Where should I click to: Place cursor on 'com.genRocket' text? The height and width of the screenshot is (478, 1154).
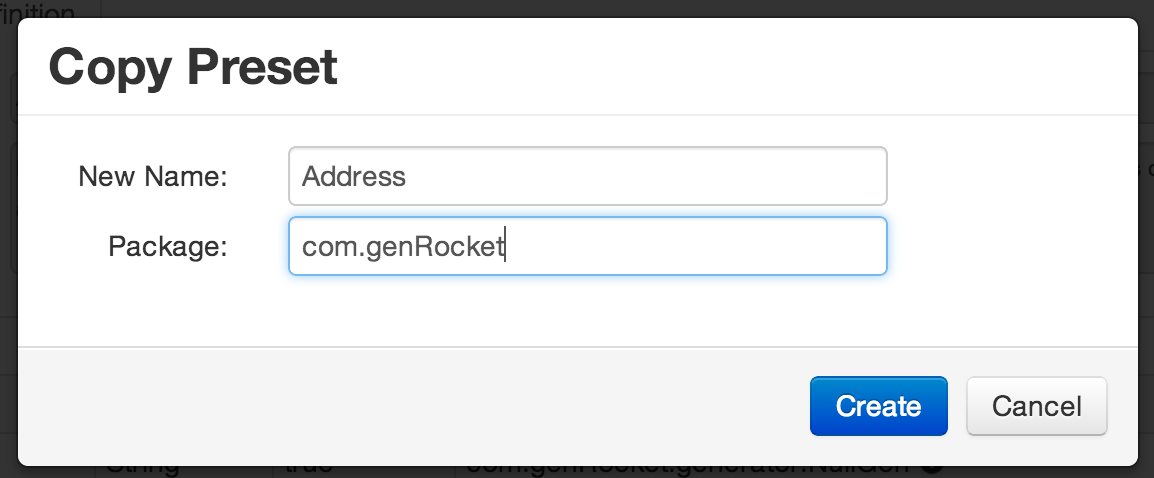coord(403,246)
